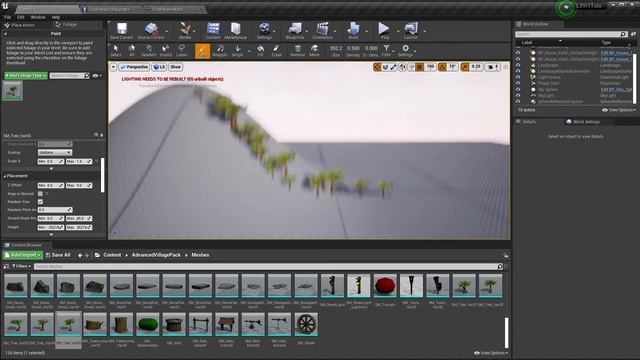Go to the Content folder breadcrumb

click(112, 255)
